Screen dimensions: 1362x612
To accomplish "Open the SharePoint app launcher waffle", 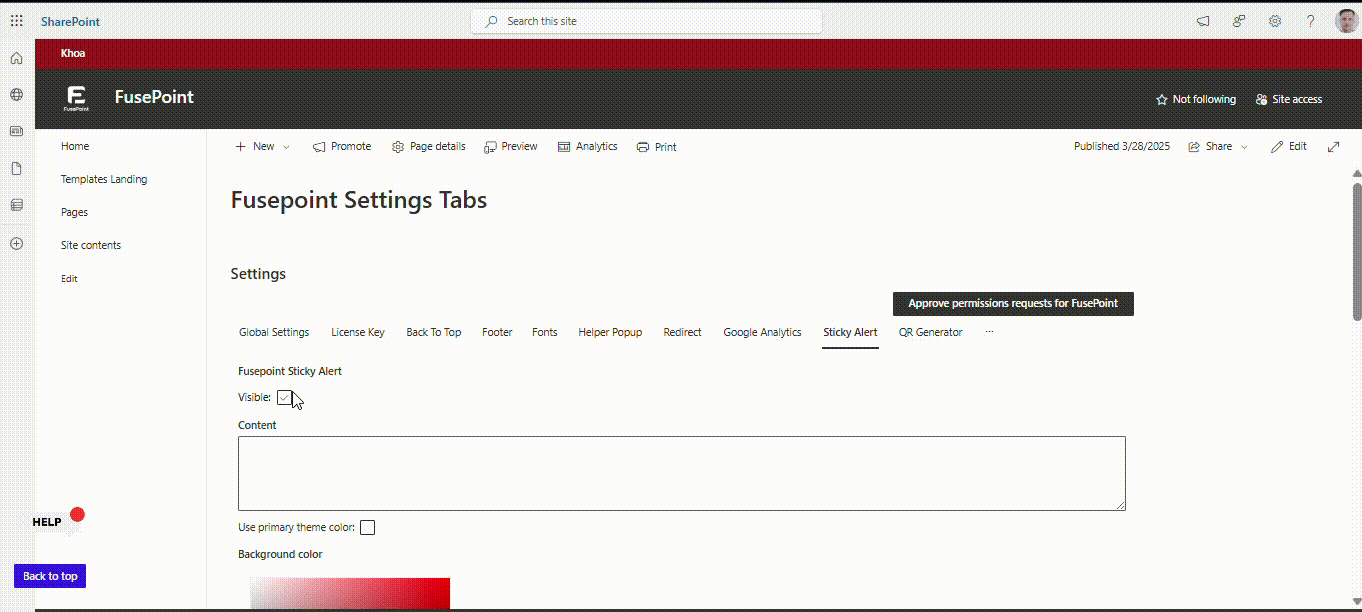I will [16, 21].
